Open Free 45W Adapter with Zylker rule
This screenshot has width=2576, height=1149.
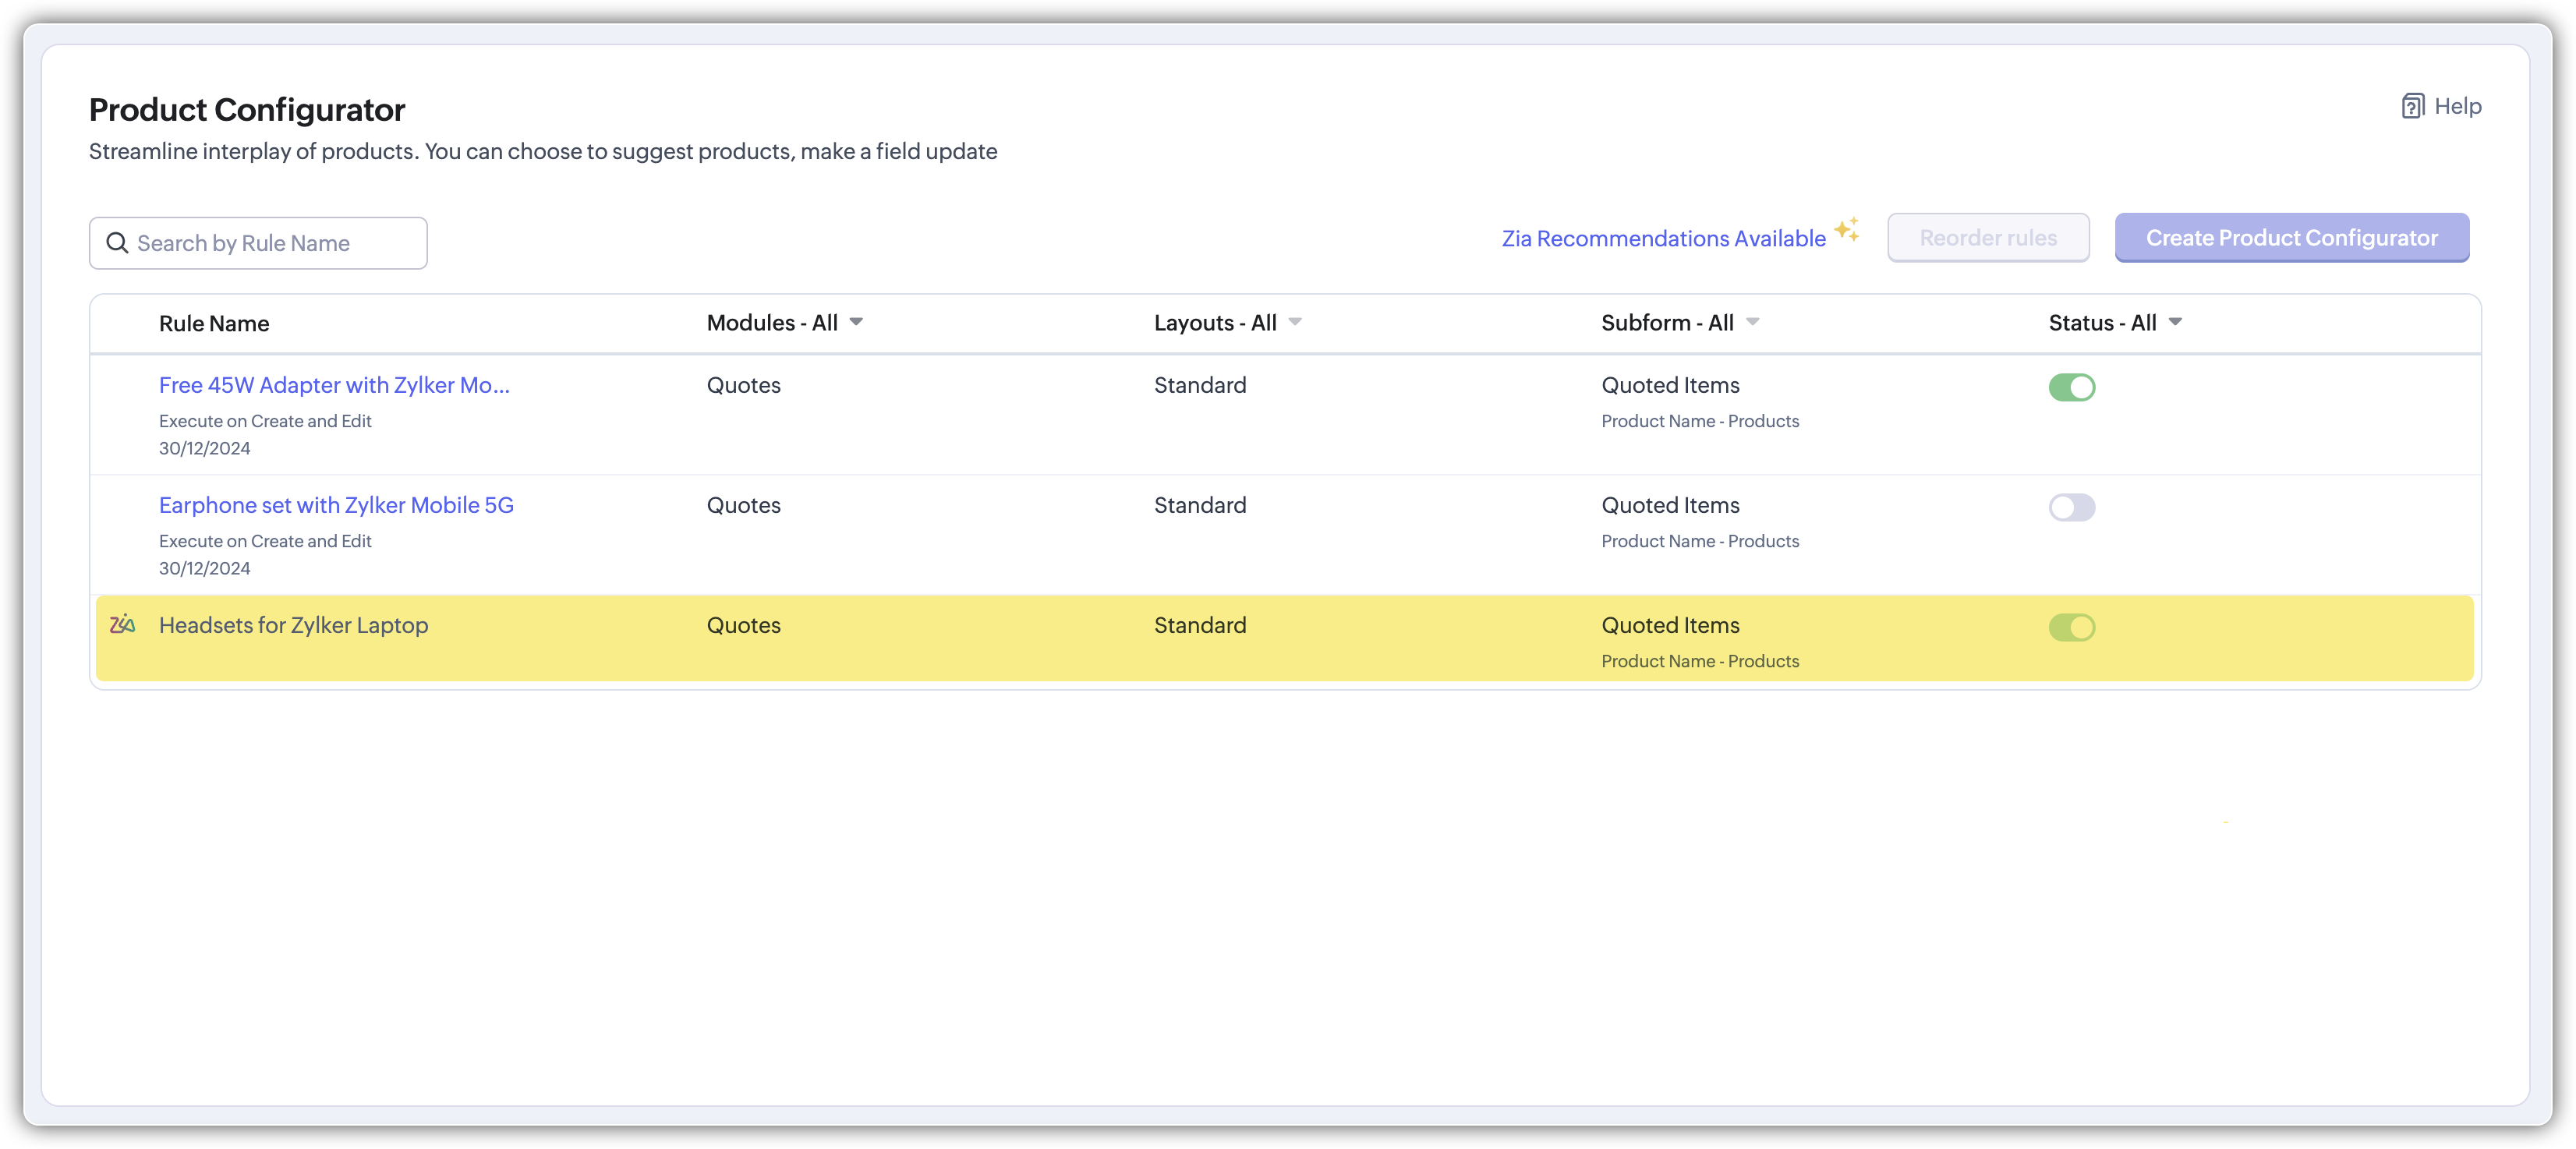334,385
